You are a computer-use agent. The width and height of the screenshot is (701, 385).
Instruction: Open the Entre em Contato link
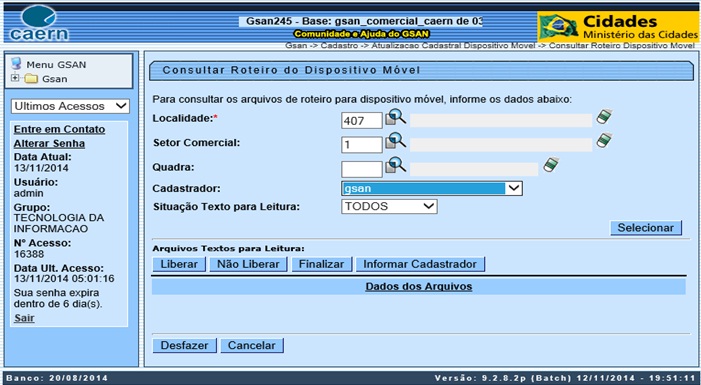point(59,129)
